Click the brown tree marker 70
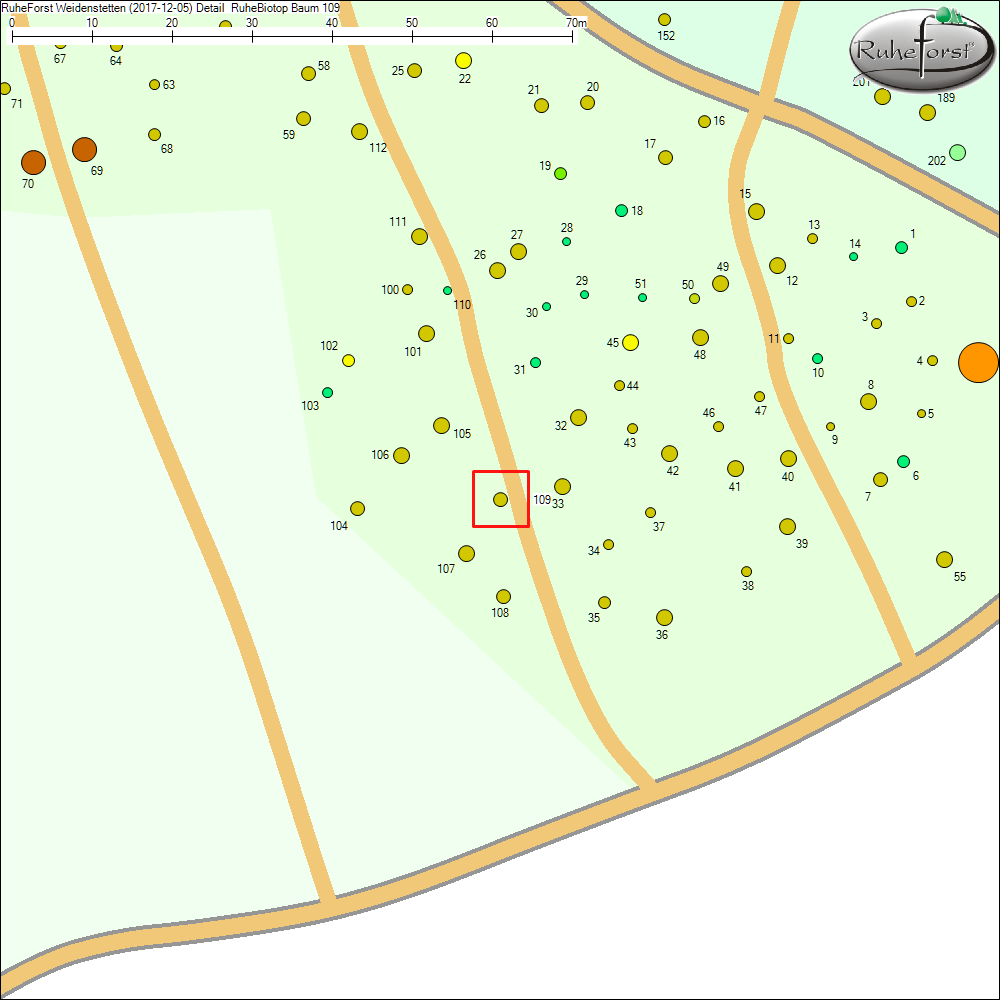Viewport: 1000px width, 1000px height. click(x=33, y=162)
